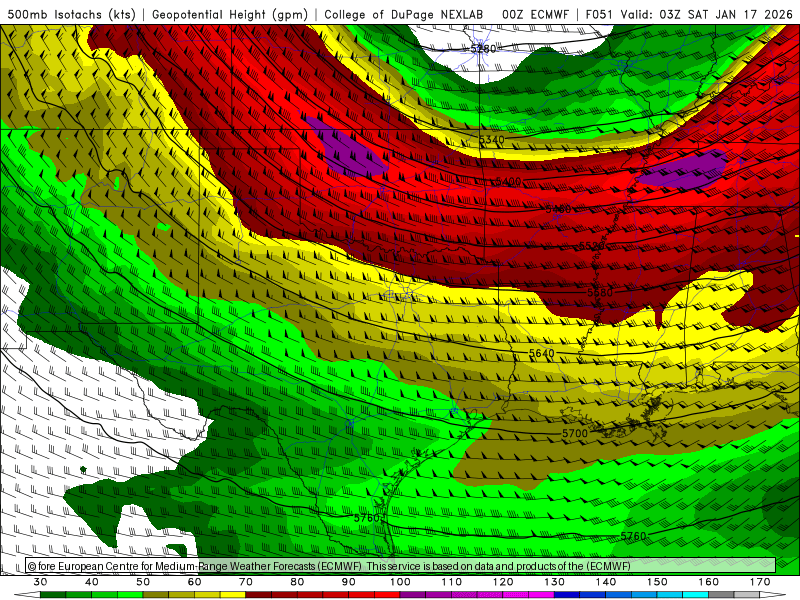
Task: Click the 5280 height contour label
Action: (x=483, y=48)
